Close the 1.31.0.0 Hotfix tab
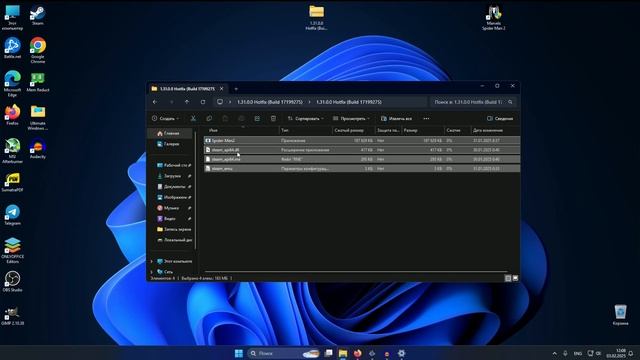Image resolution: width=640 pixels, height=360 pixels. [x=222, y=89]
